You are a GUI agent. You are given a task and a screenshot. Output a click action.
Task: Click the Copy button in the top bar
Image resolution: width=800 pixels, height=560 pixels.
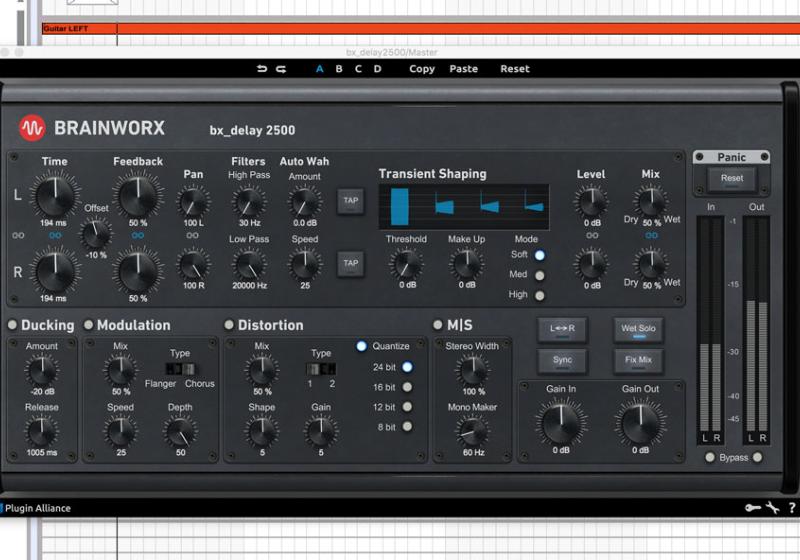pyautogui.click(x=422, y=69)
